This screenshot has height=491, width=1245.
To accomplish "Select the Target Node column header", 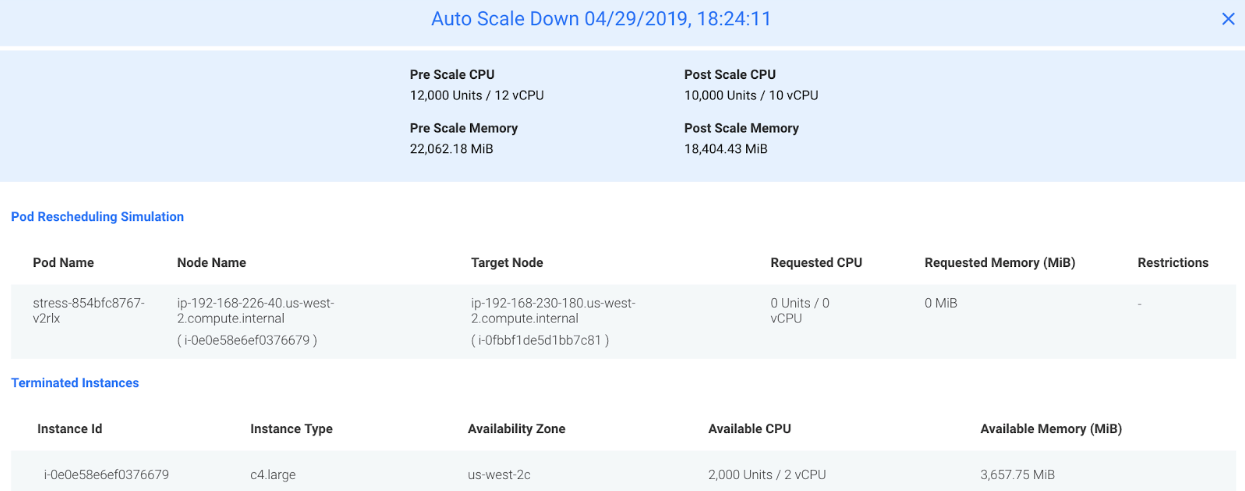I will point(507,263).
